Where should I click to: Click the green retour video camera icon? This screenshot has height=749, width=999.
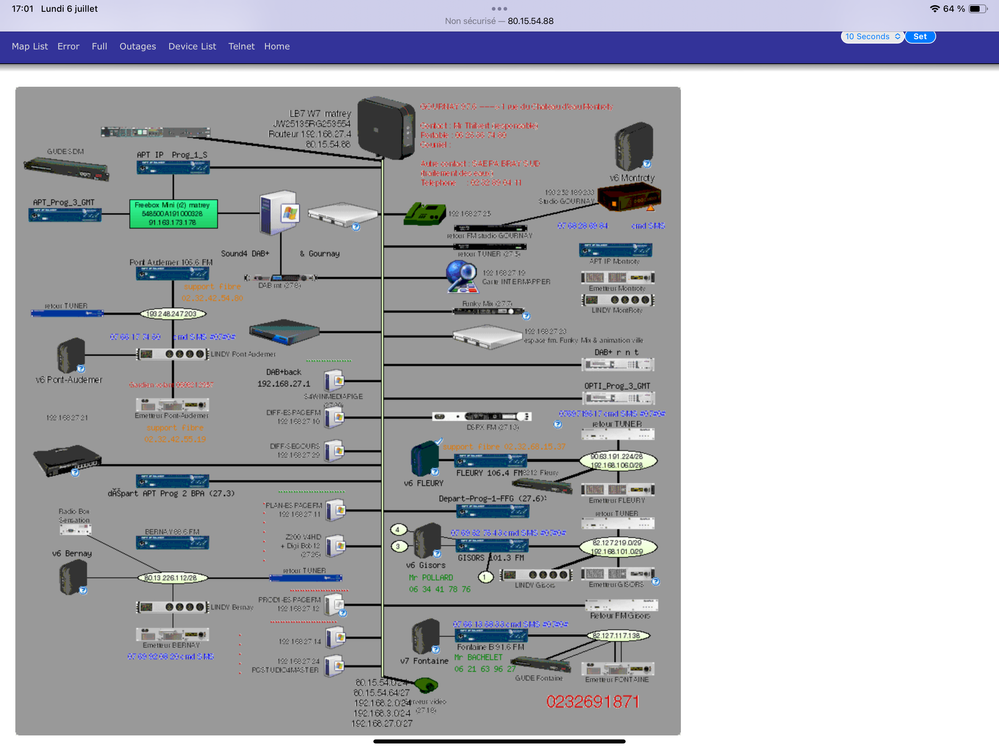point(426,686)
